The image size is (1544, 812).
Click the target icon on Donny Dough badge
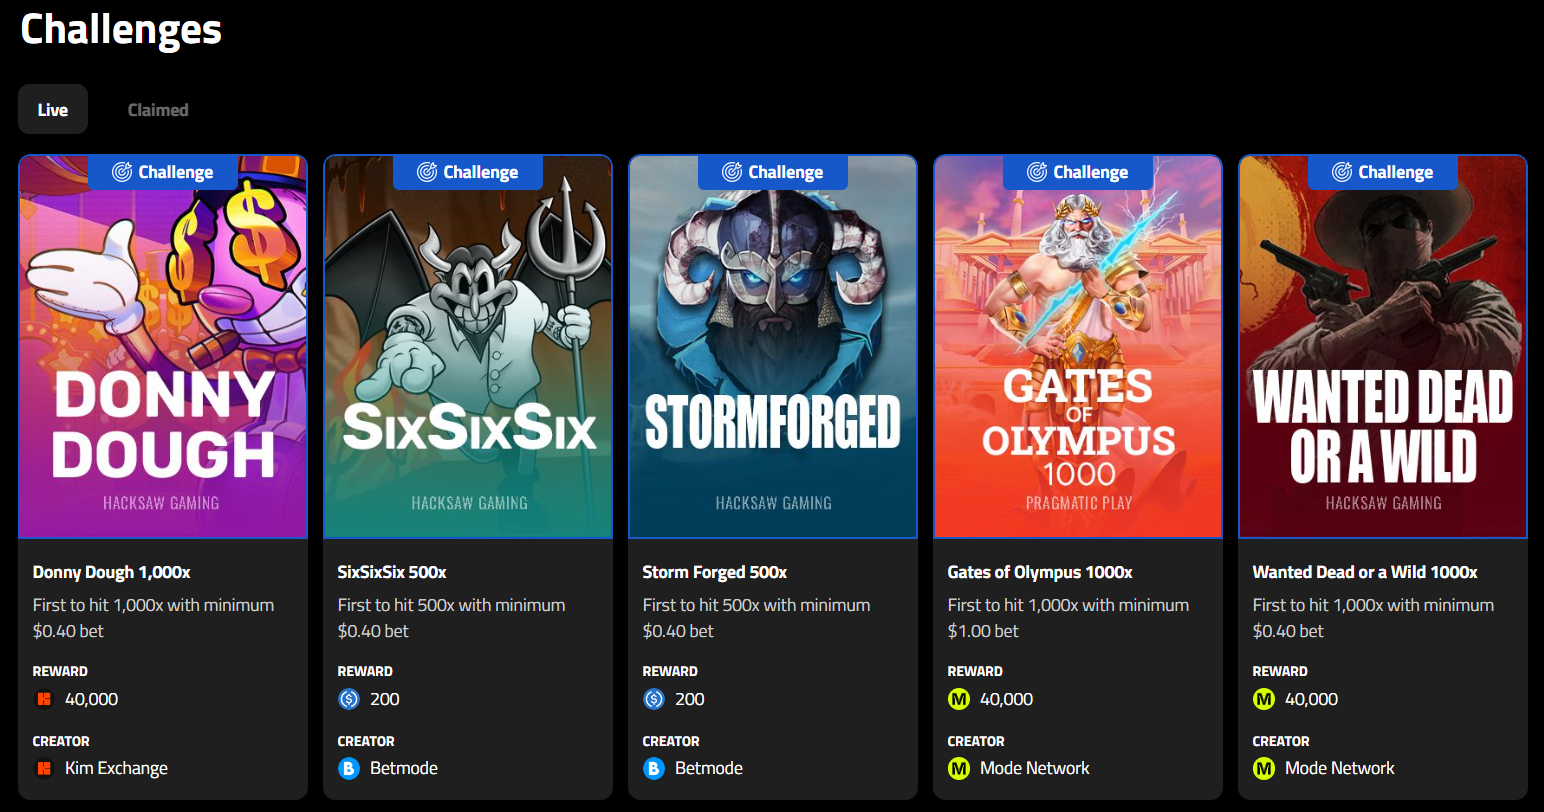122,172
